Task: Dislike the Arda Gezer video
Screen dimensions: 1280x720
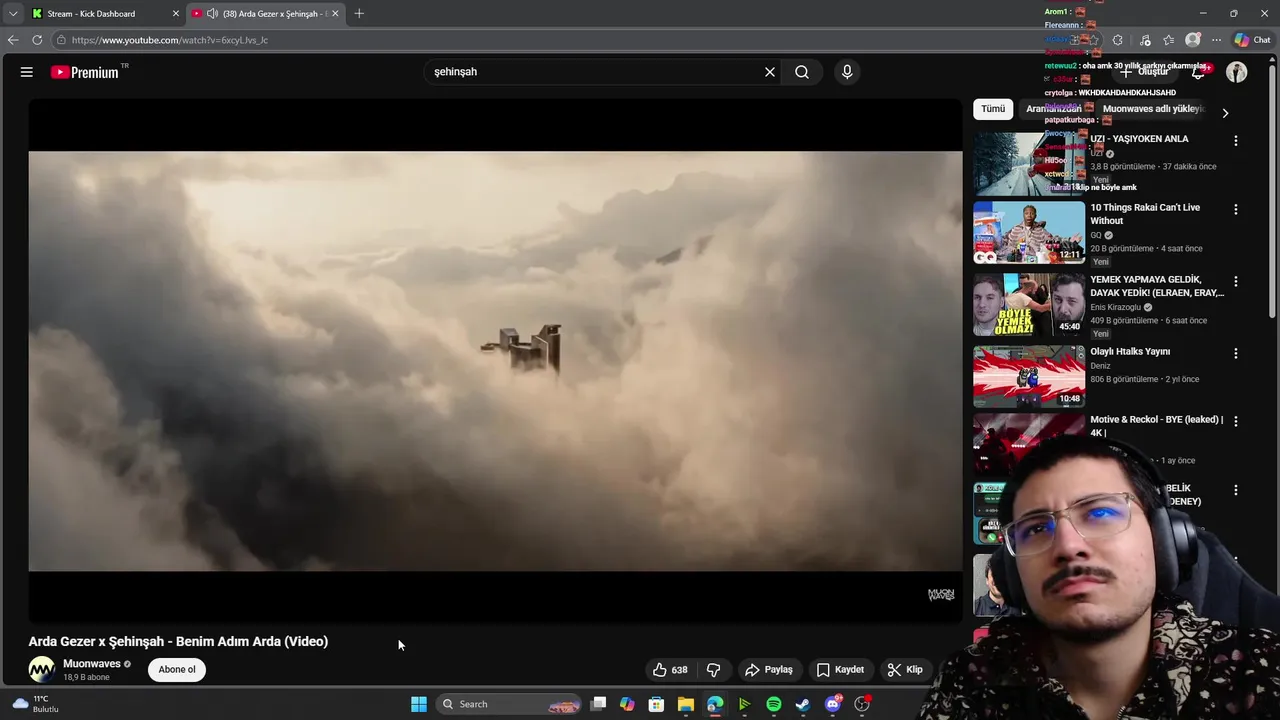Action: click(x=713, y=670)
